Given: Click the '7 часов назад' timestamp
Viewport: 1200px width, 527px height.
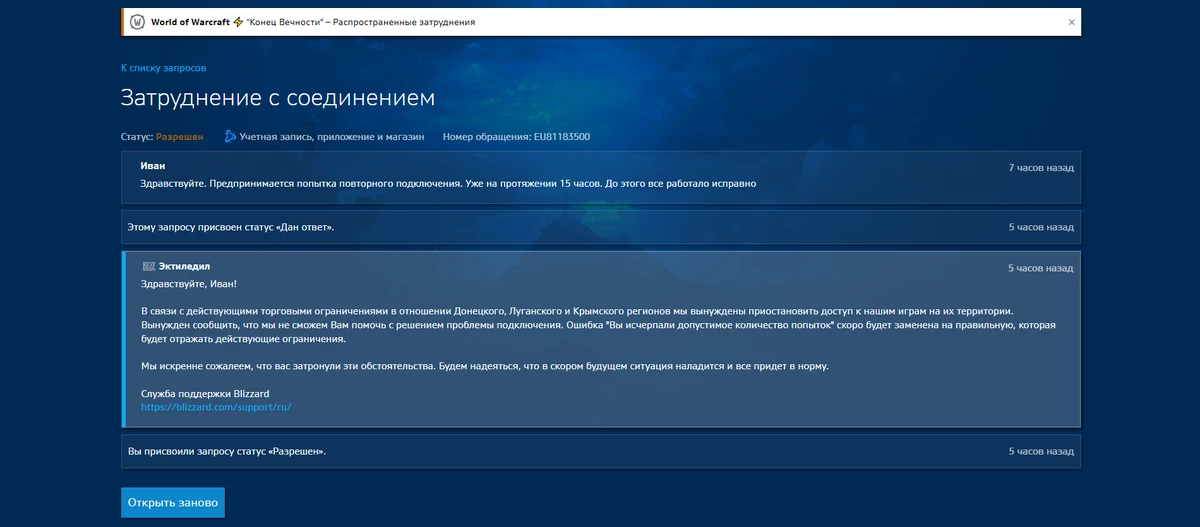Looking at the screenshot, I should tap(1041, 167).
